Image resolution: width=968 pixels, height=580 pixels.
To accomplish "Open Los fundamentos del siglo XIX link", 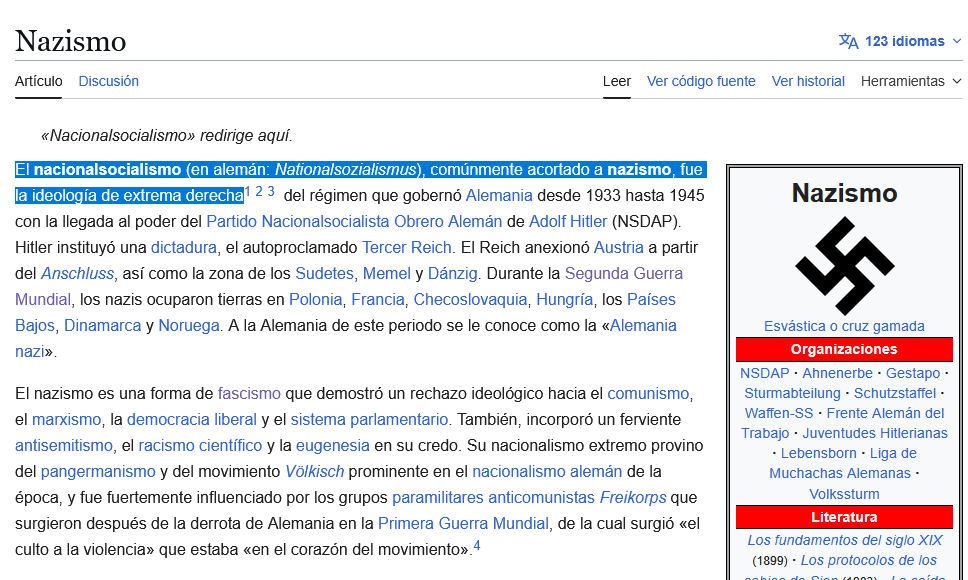I will [845, 541].
